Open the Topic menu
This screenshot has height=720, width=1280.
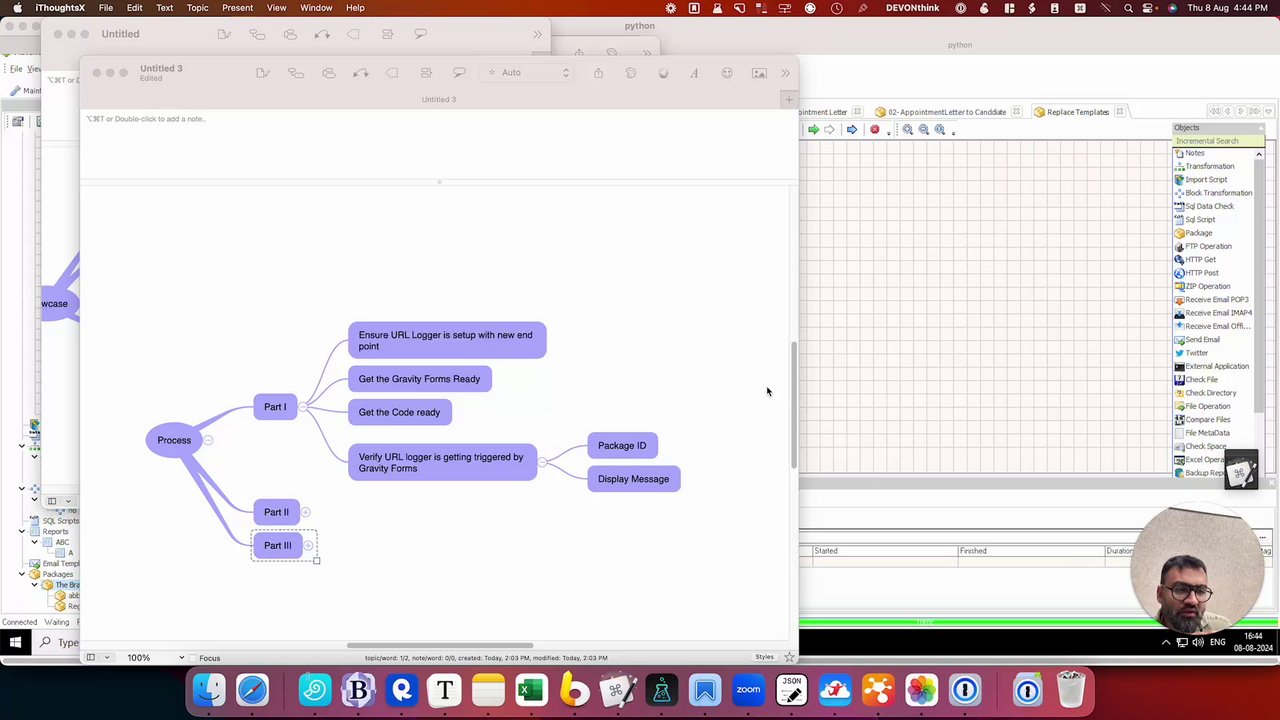197,8
